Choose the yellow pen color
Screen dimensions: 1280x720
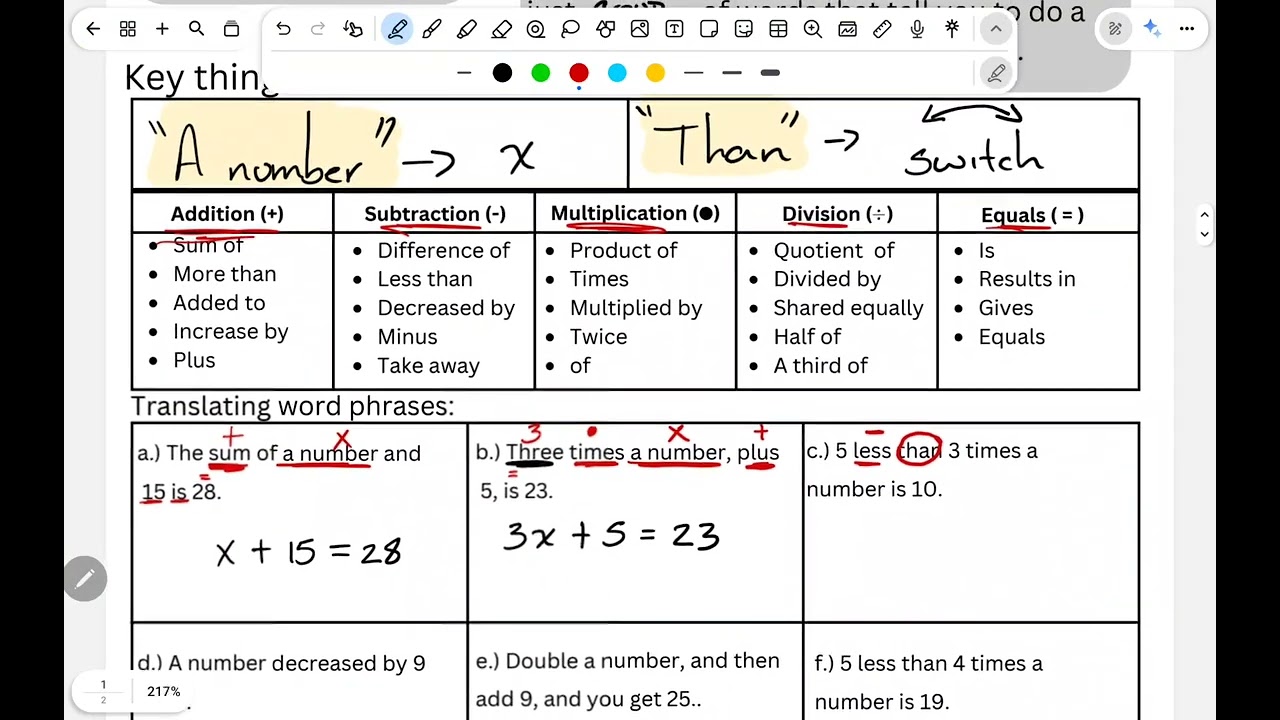[655, 73]
